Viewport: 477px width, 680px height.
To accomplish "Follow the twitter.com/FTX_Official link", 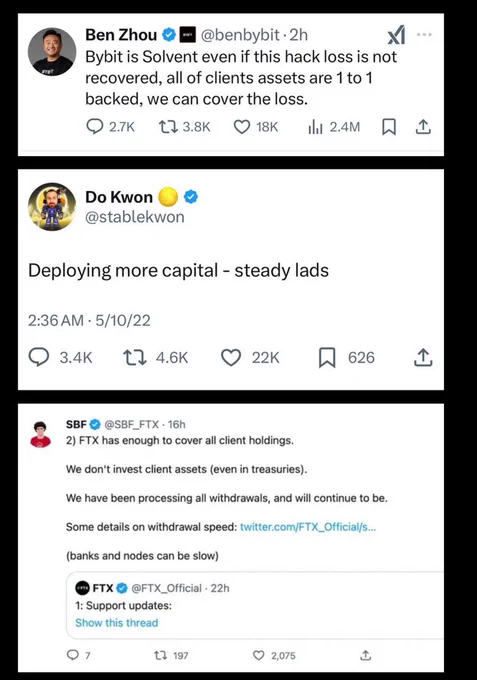I will (x=308, y=527).
